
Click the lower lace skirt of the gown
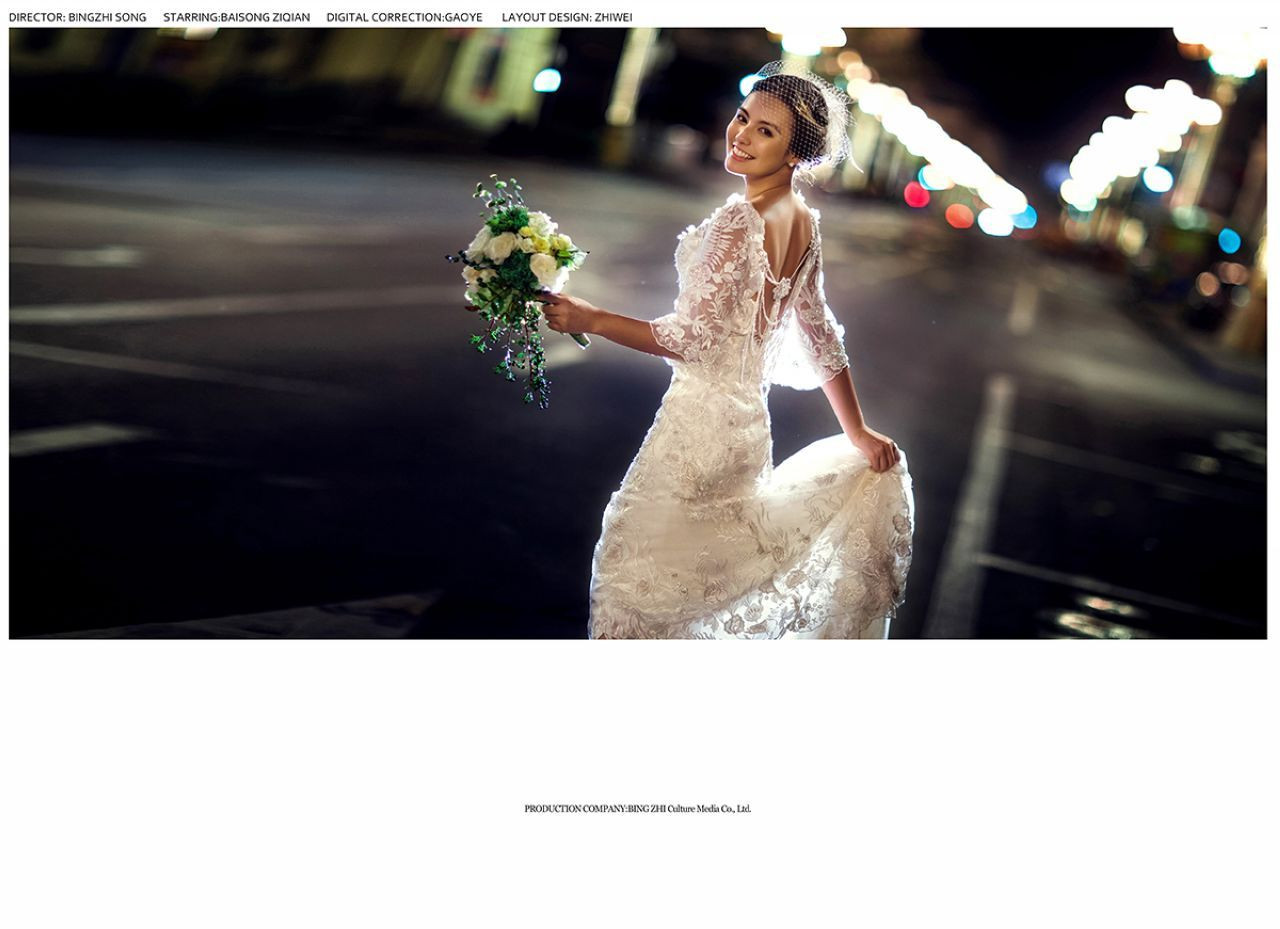(x=750, y=570)
